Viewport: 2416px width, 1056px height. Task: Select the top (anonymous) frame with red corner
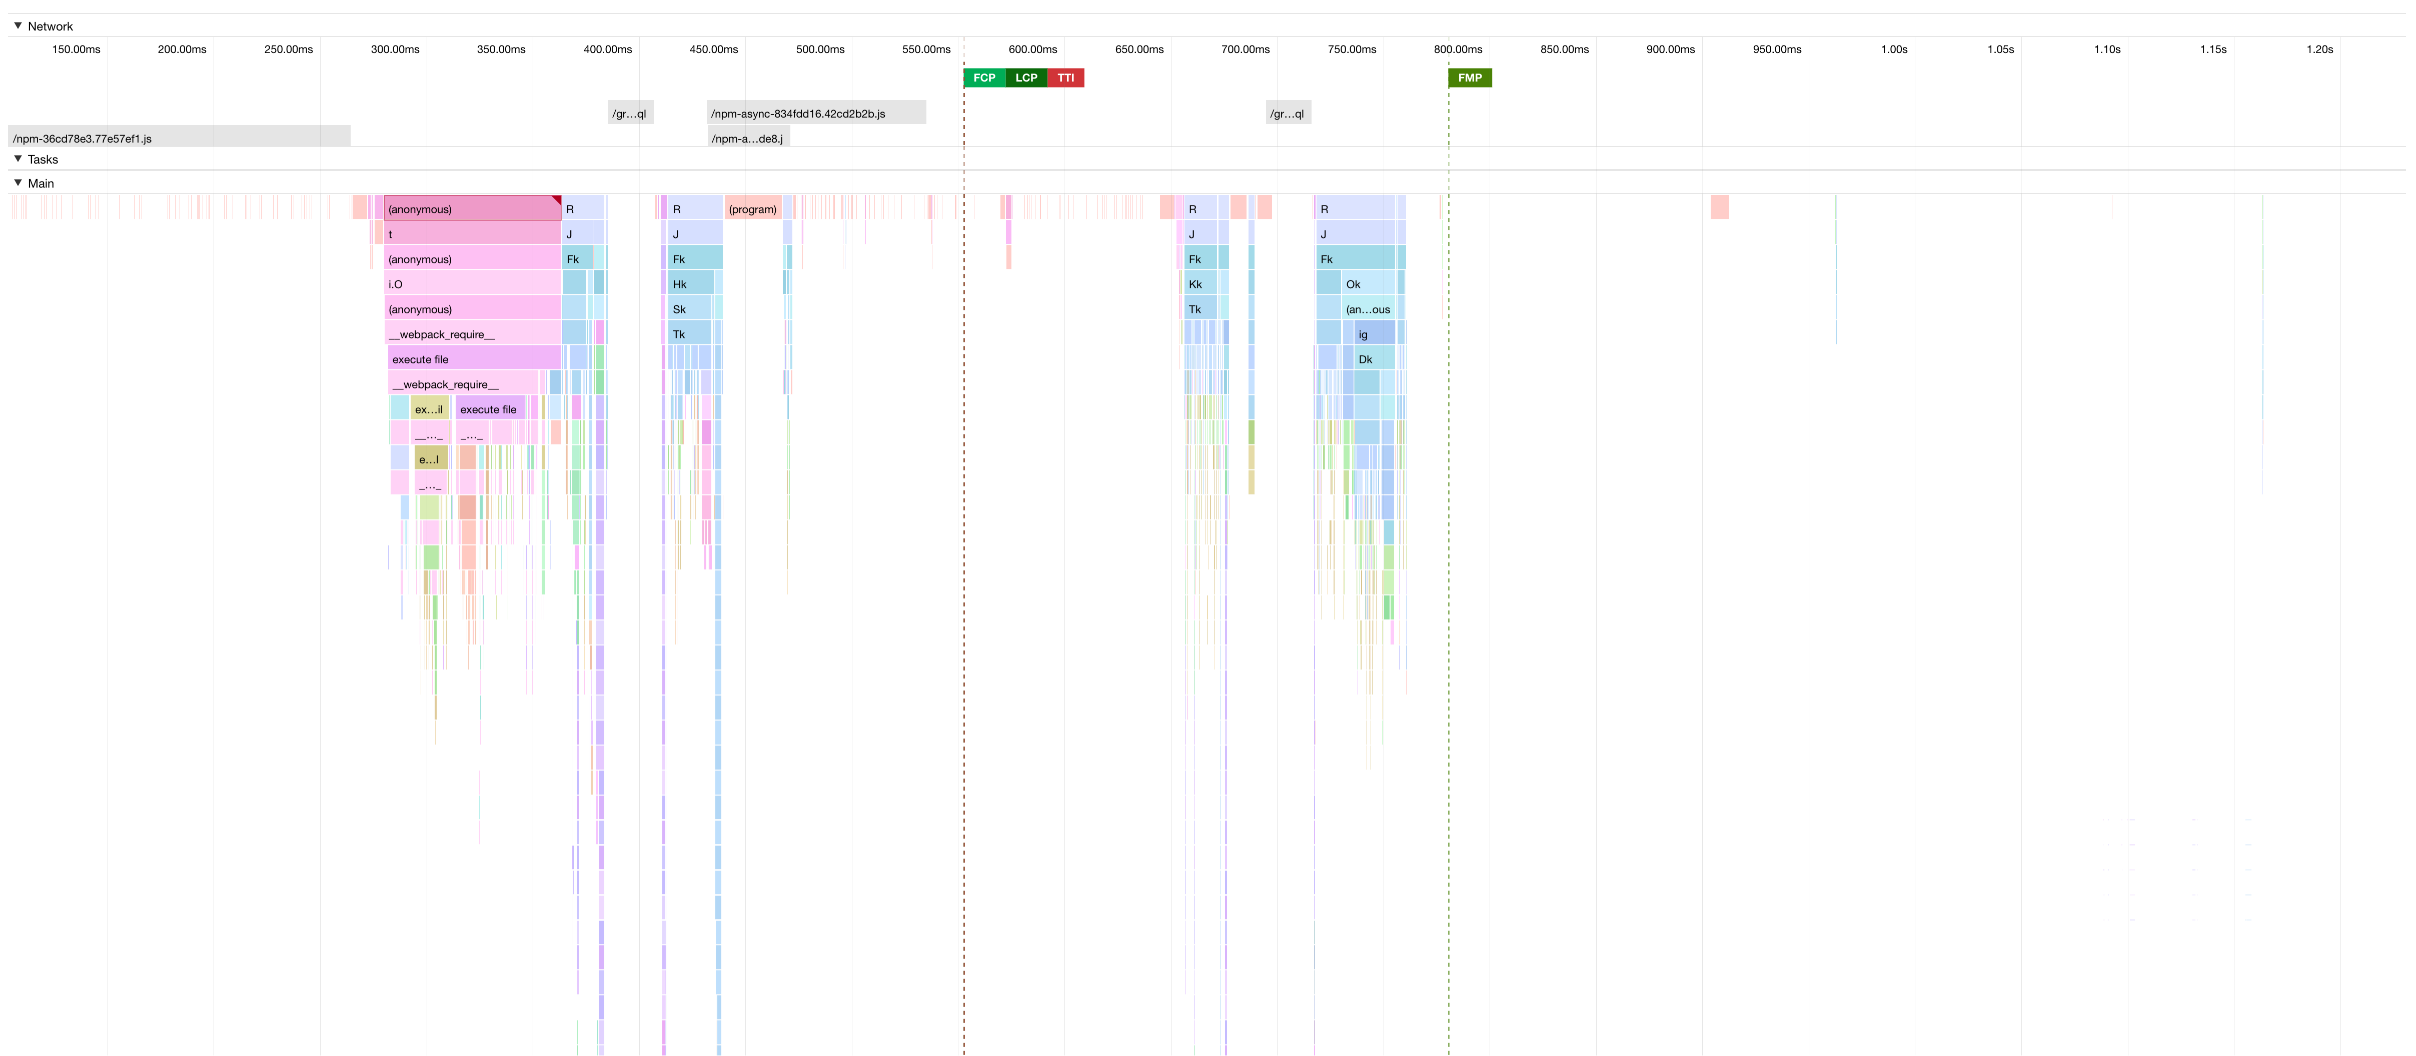(472, 209)
